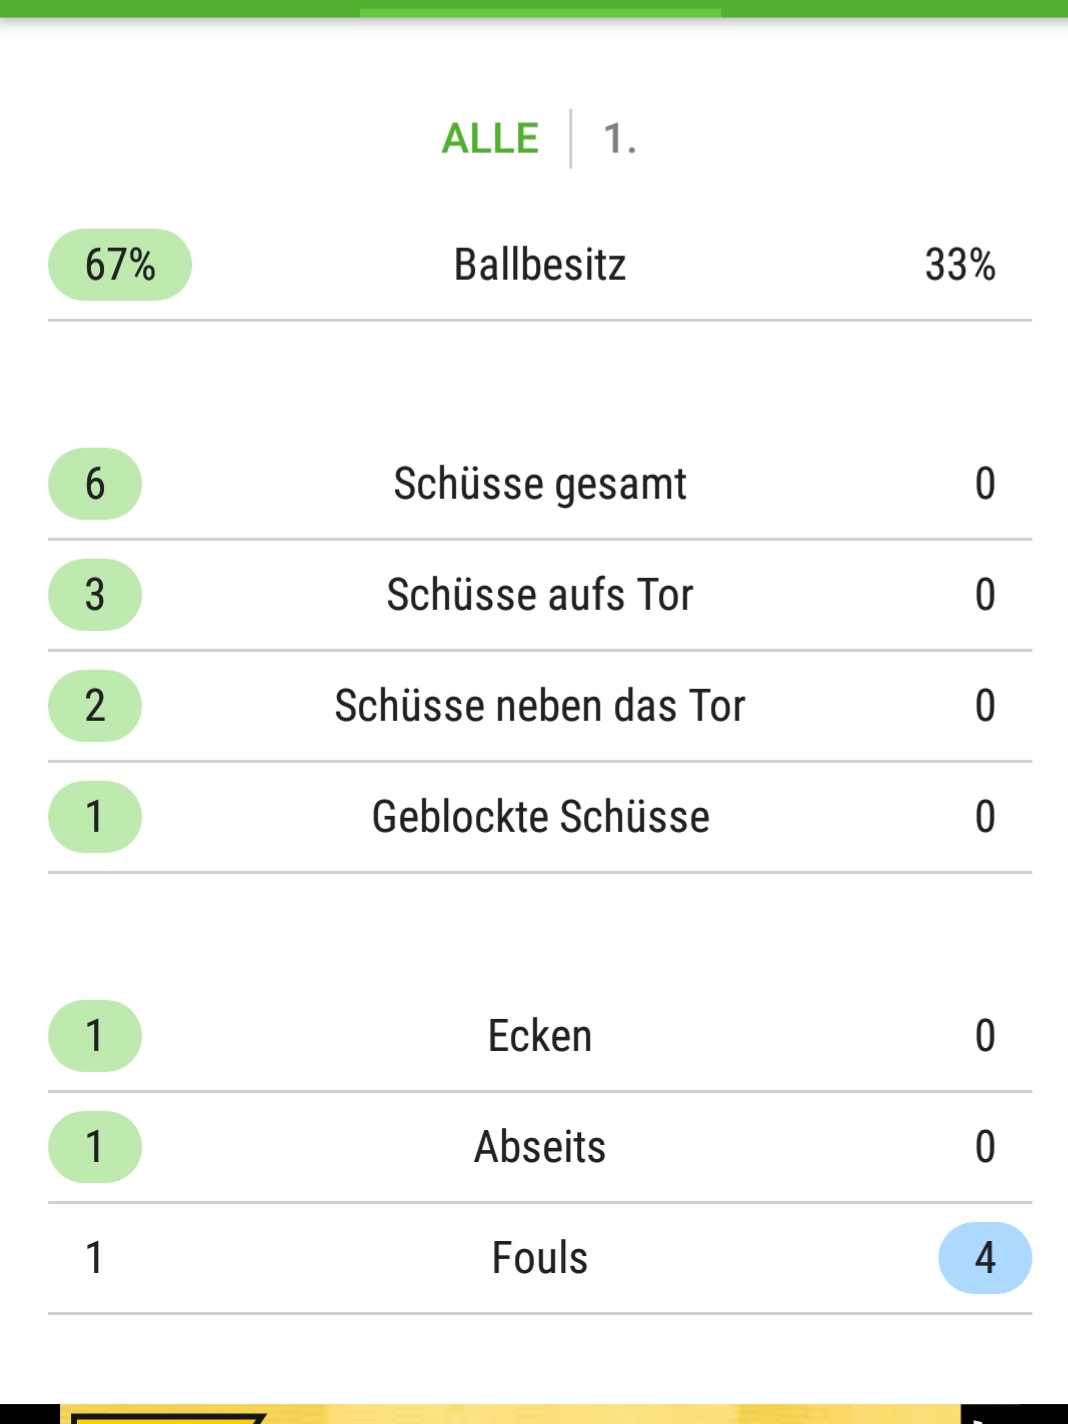Tap the blue 4 fouls badge

[985, 1258]
